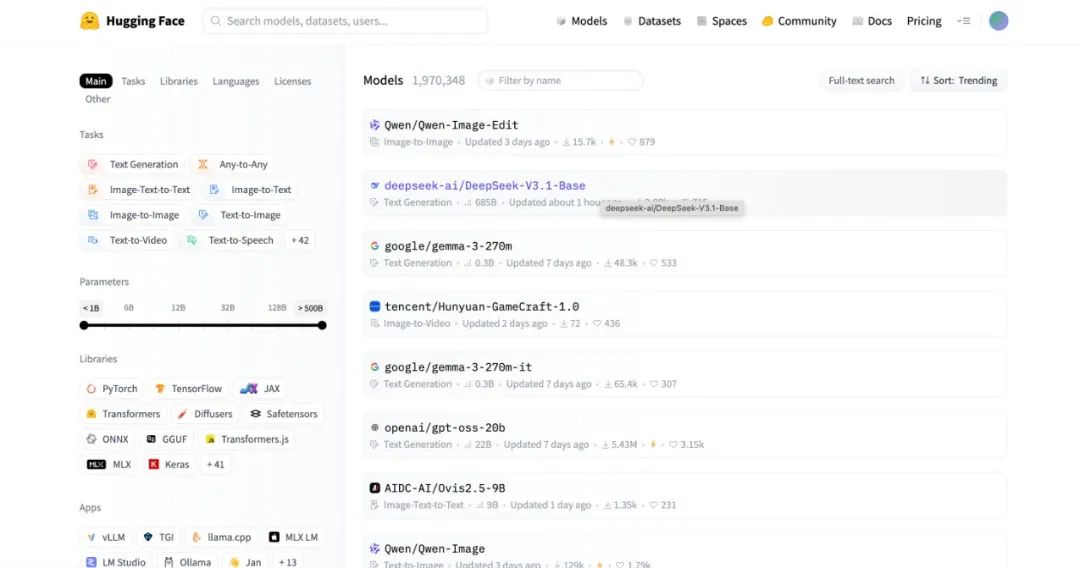Filter by Keras library

point(169,465)
